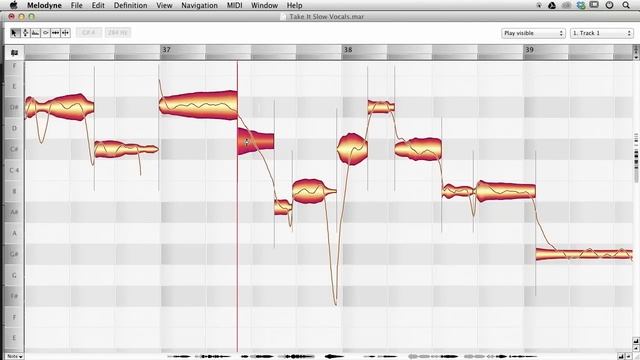Select the Main arrow tool
This screenshot has width=640, height=360.
[15, 33]
